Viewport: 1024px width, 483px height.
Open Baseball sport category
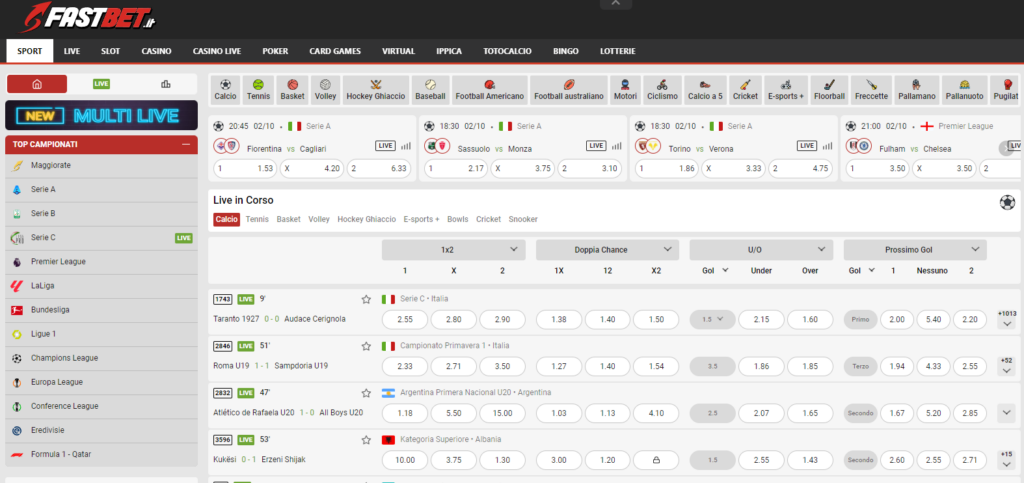pos(430,90)
